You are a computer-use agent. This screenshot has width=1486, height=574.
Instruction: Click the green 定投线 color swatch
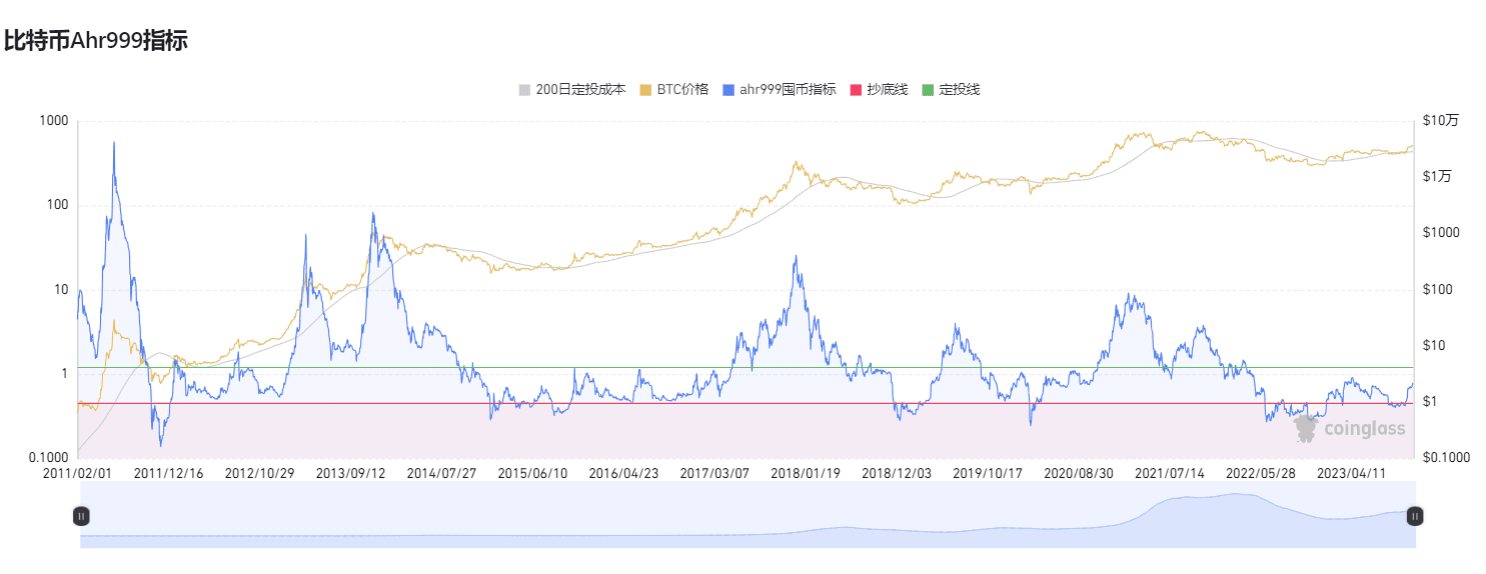(x=929, y=90)
